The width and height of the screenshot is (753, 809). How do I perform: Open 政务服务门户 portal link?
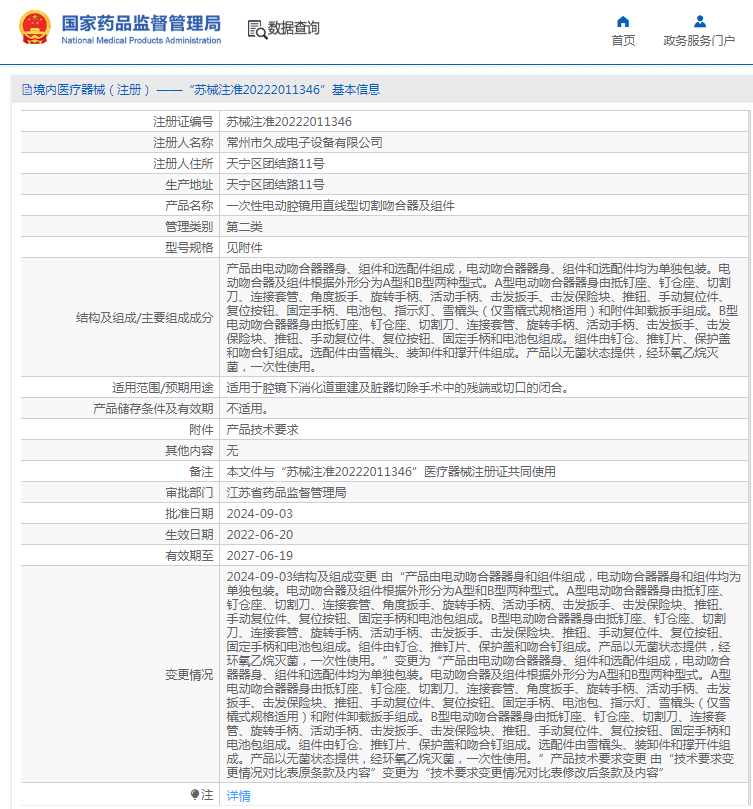pos(699,41)
